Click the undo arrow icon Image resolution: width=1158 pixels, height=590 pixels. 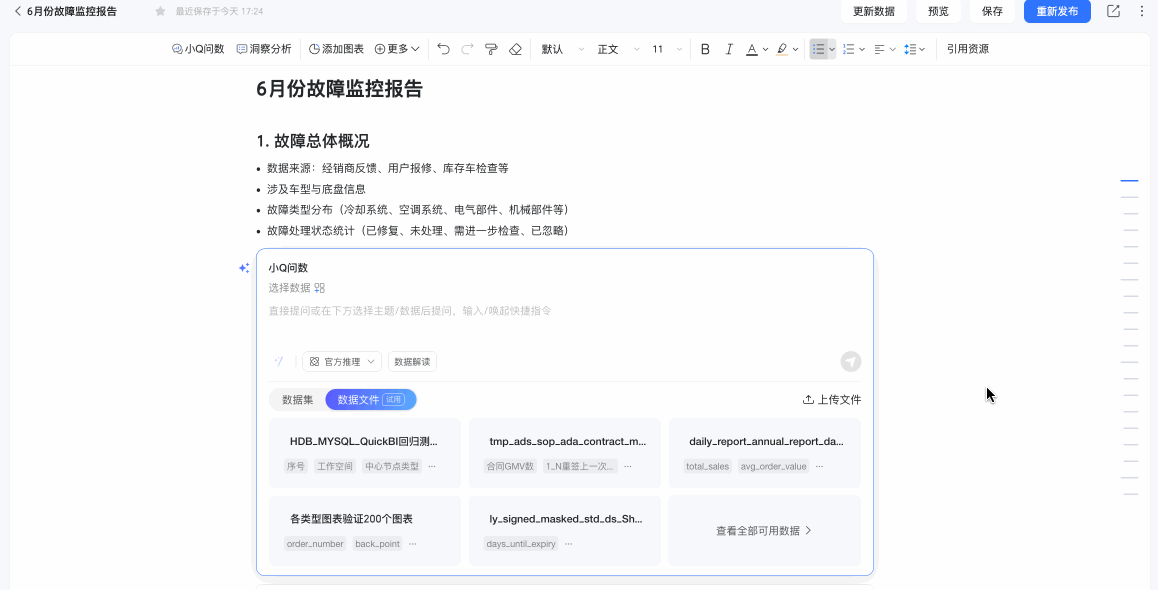(x=443, y=49)
